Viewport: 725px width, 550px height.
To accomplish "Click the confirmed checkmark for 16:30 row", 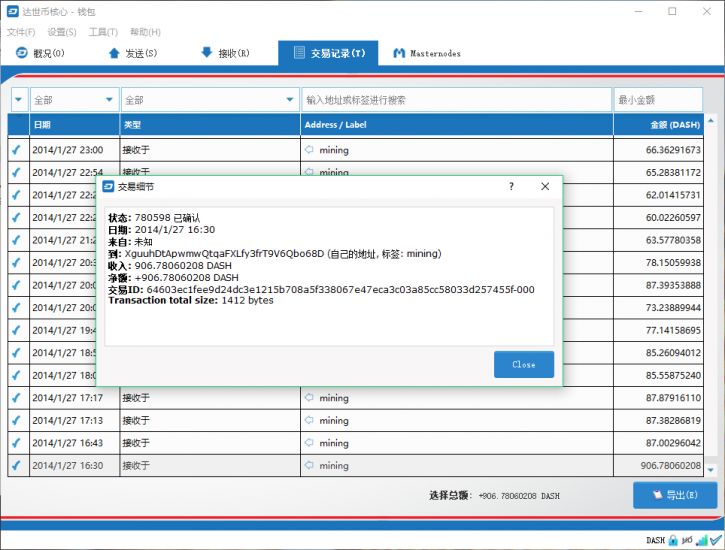I will click(17, 465).
